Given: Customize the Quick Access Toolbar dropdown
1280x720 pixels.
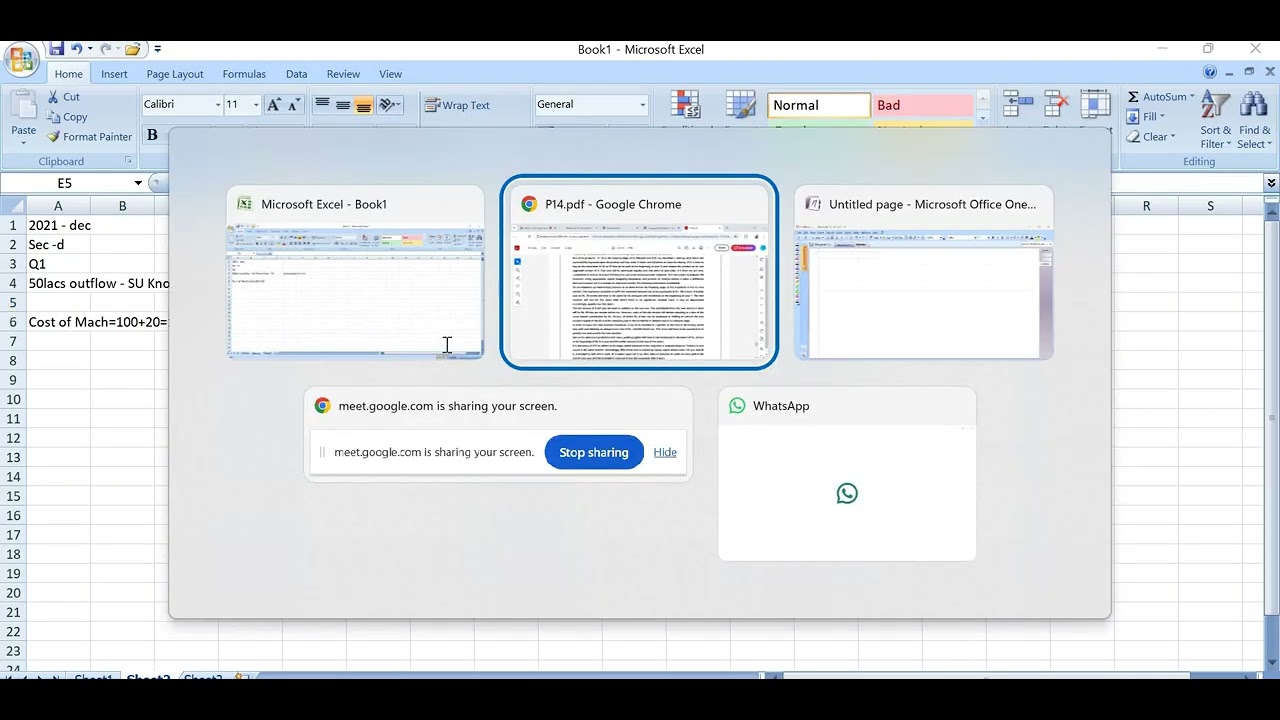Looking at the screenshot, I should tap(157, 49).
